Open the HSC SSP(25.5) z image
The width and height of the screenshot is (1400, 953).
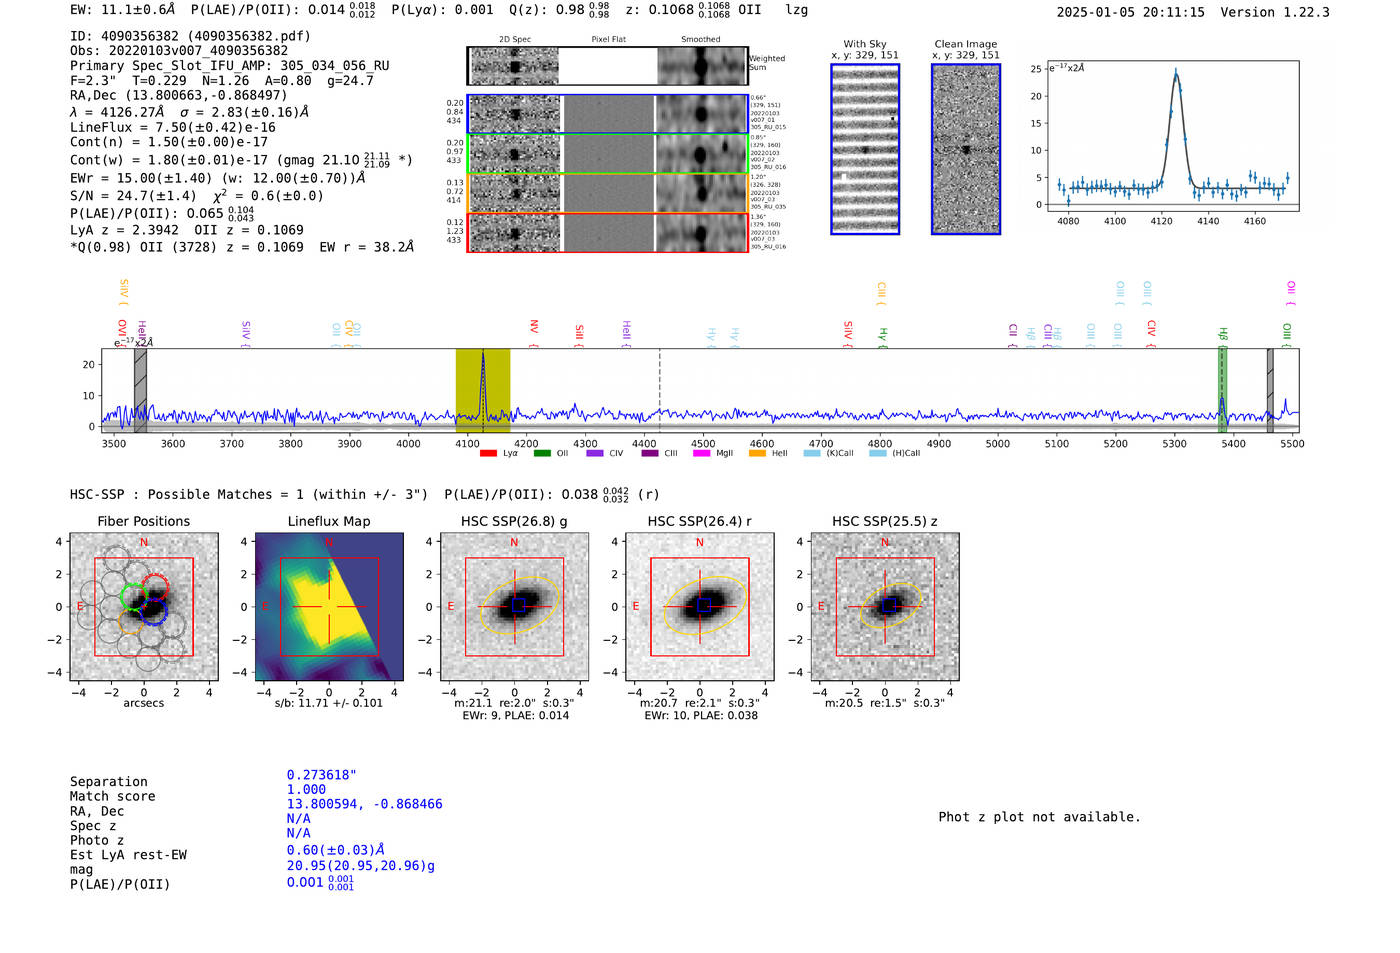pyautogui.click(x=884, y=607)
